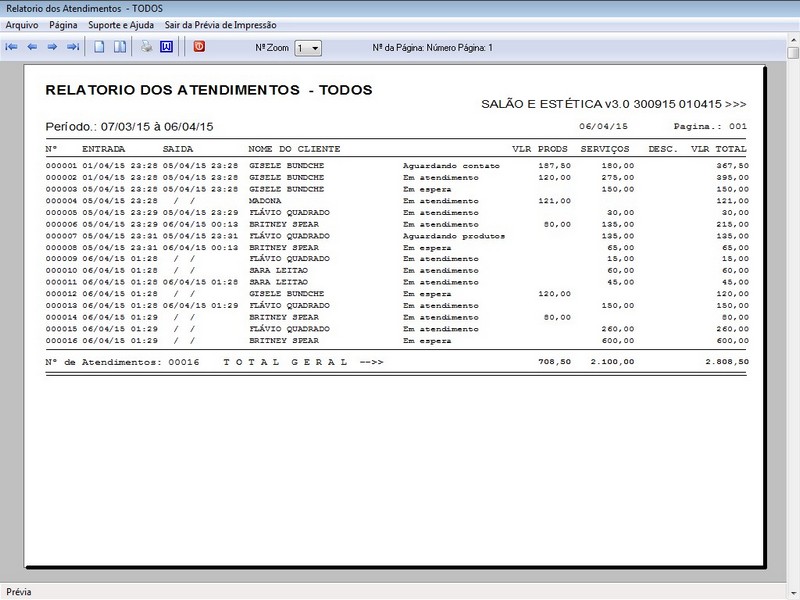This screenshot has height=600, width=800.
Task: Click the red exit preview icon
Action: click(x=199, y=47)
